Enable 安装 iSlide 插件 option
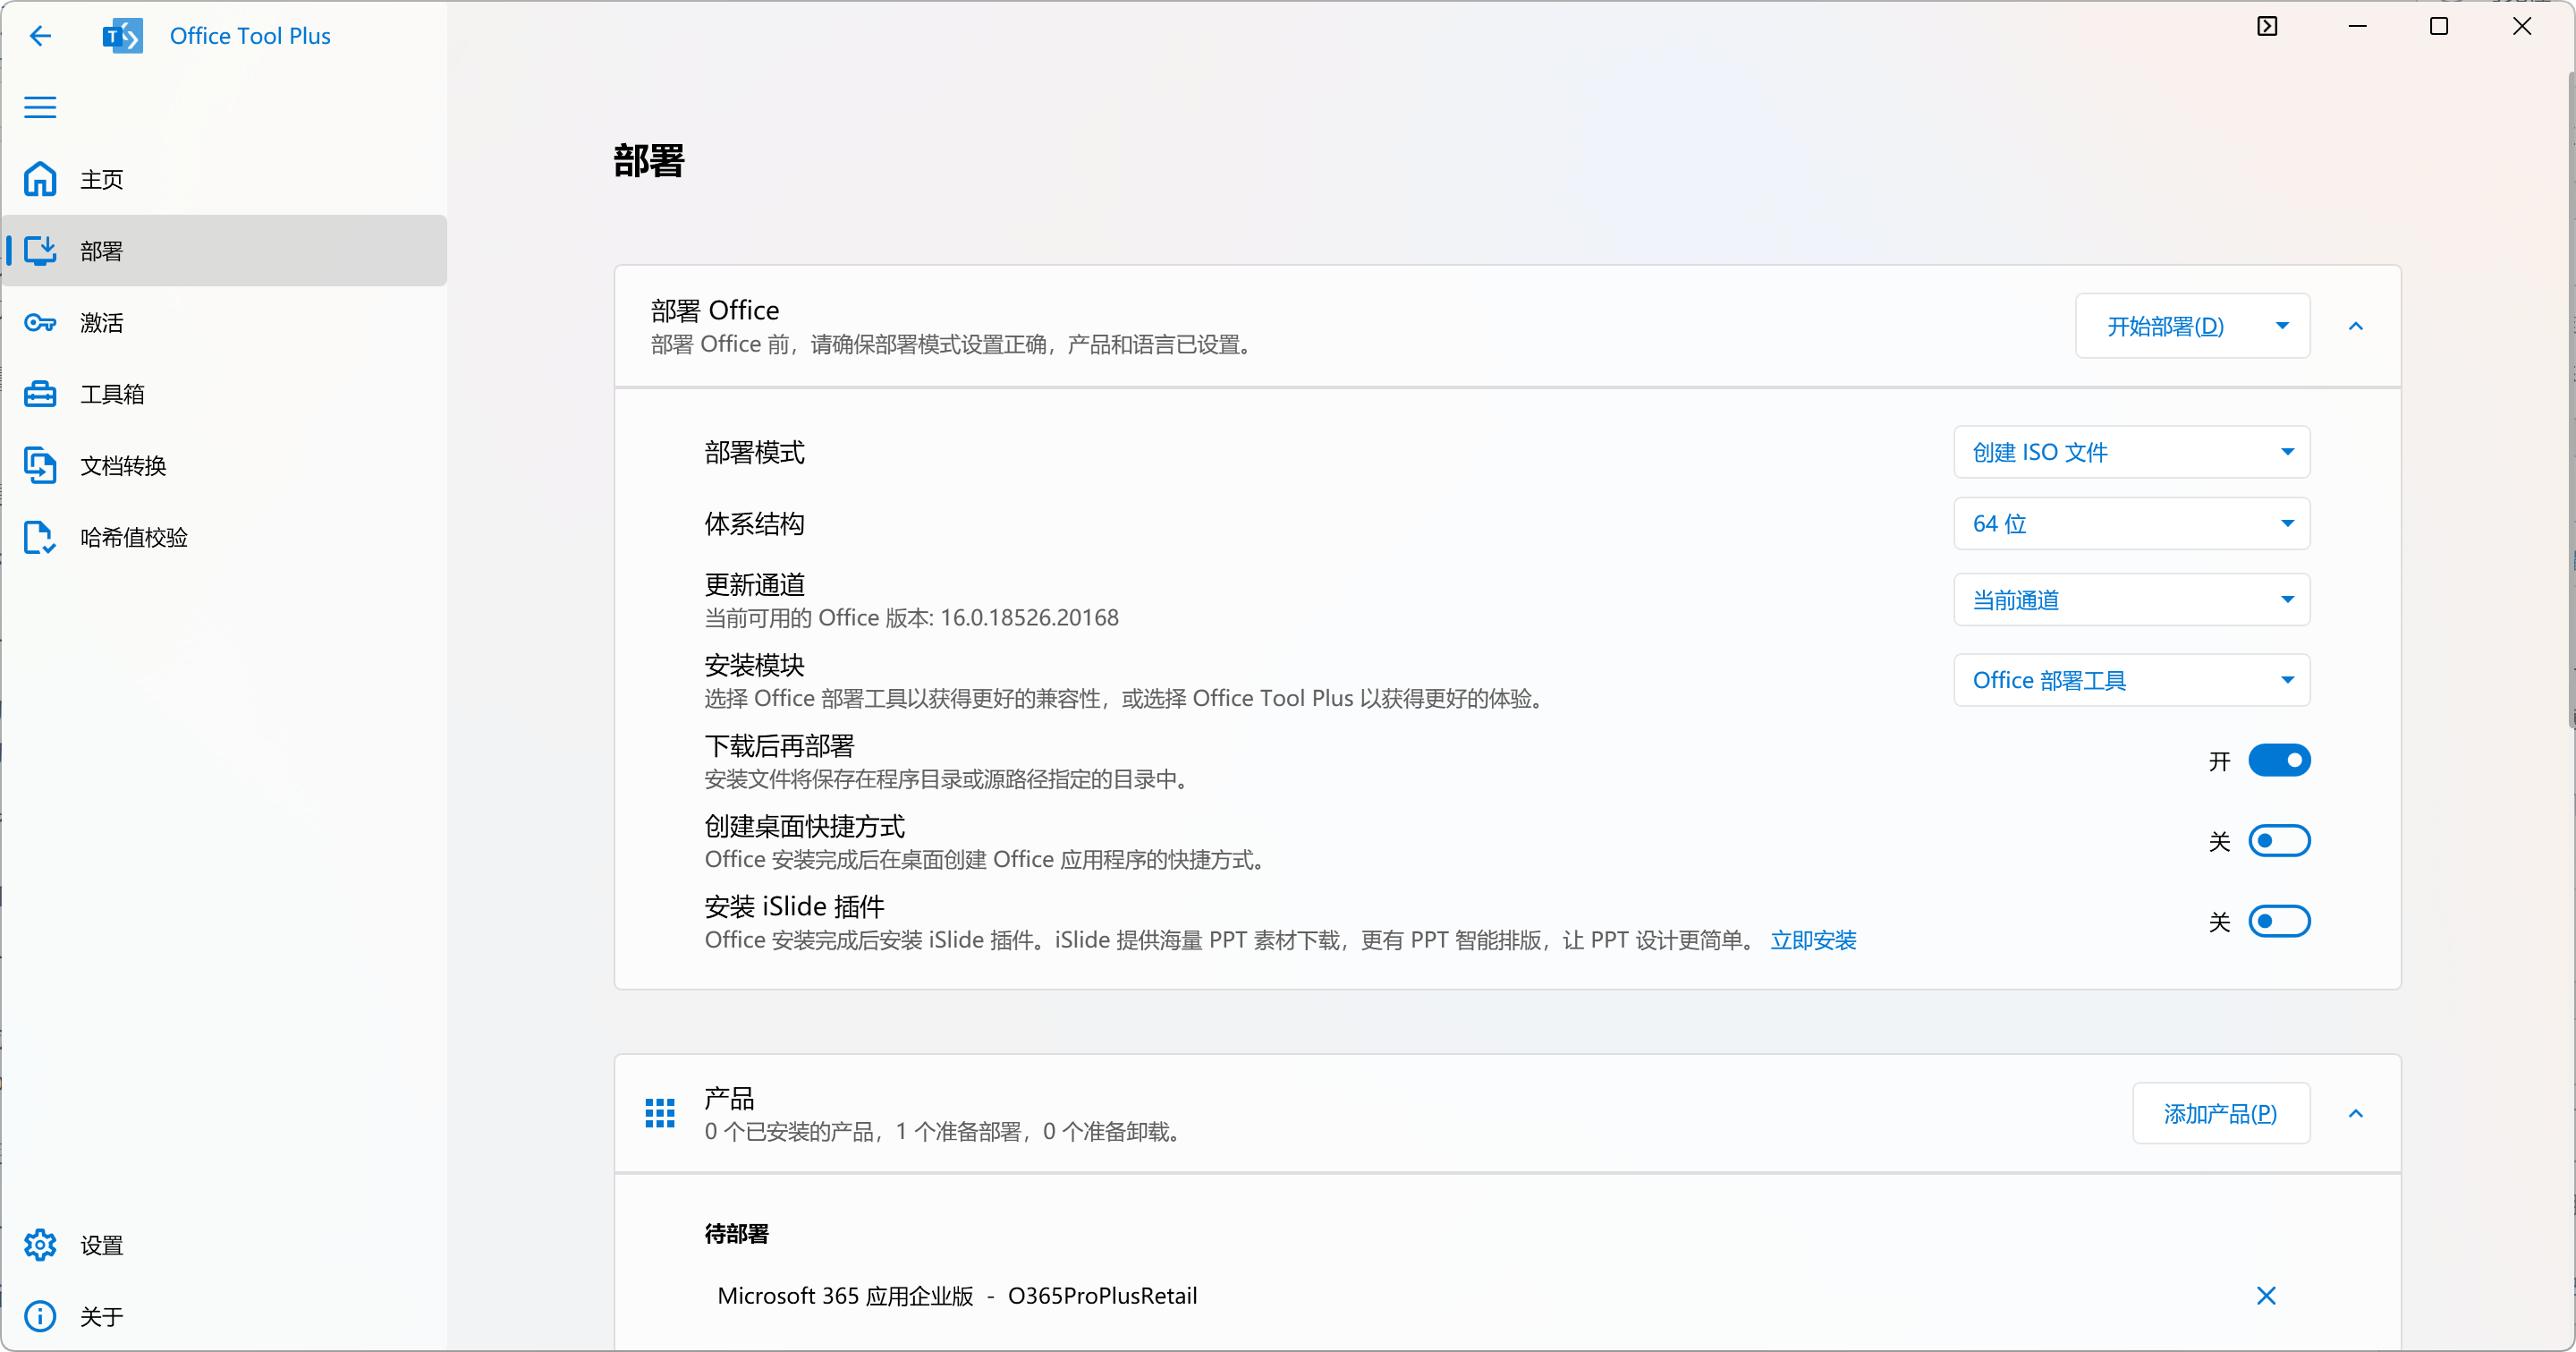 [2280, 921]
